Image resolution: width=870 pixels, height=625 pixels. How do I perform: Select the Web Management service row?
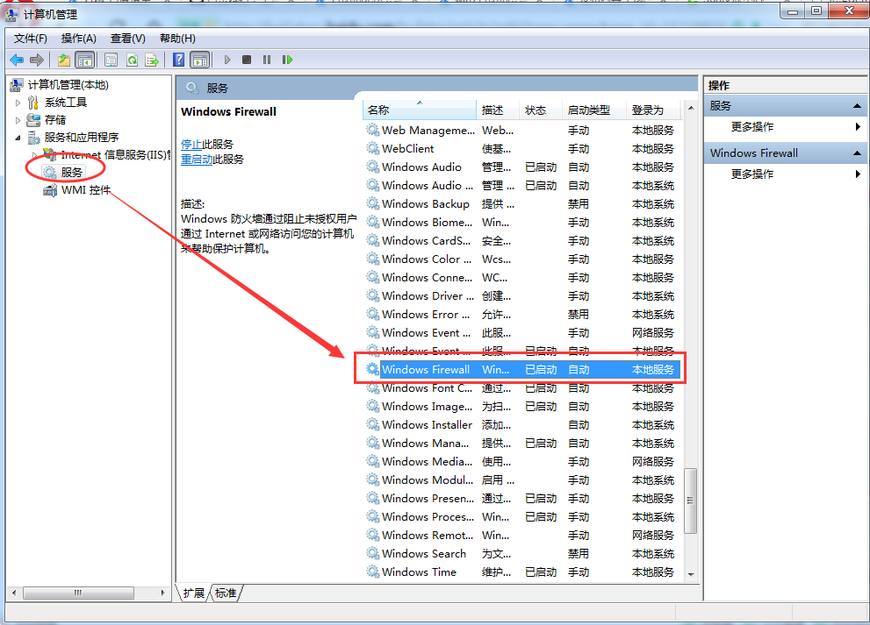pyautogui.click(x=522, y=130)
